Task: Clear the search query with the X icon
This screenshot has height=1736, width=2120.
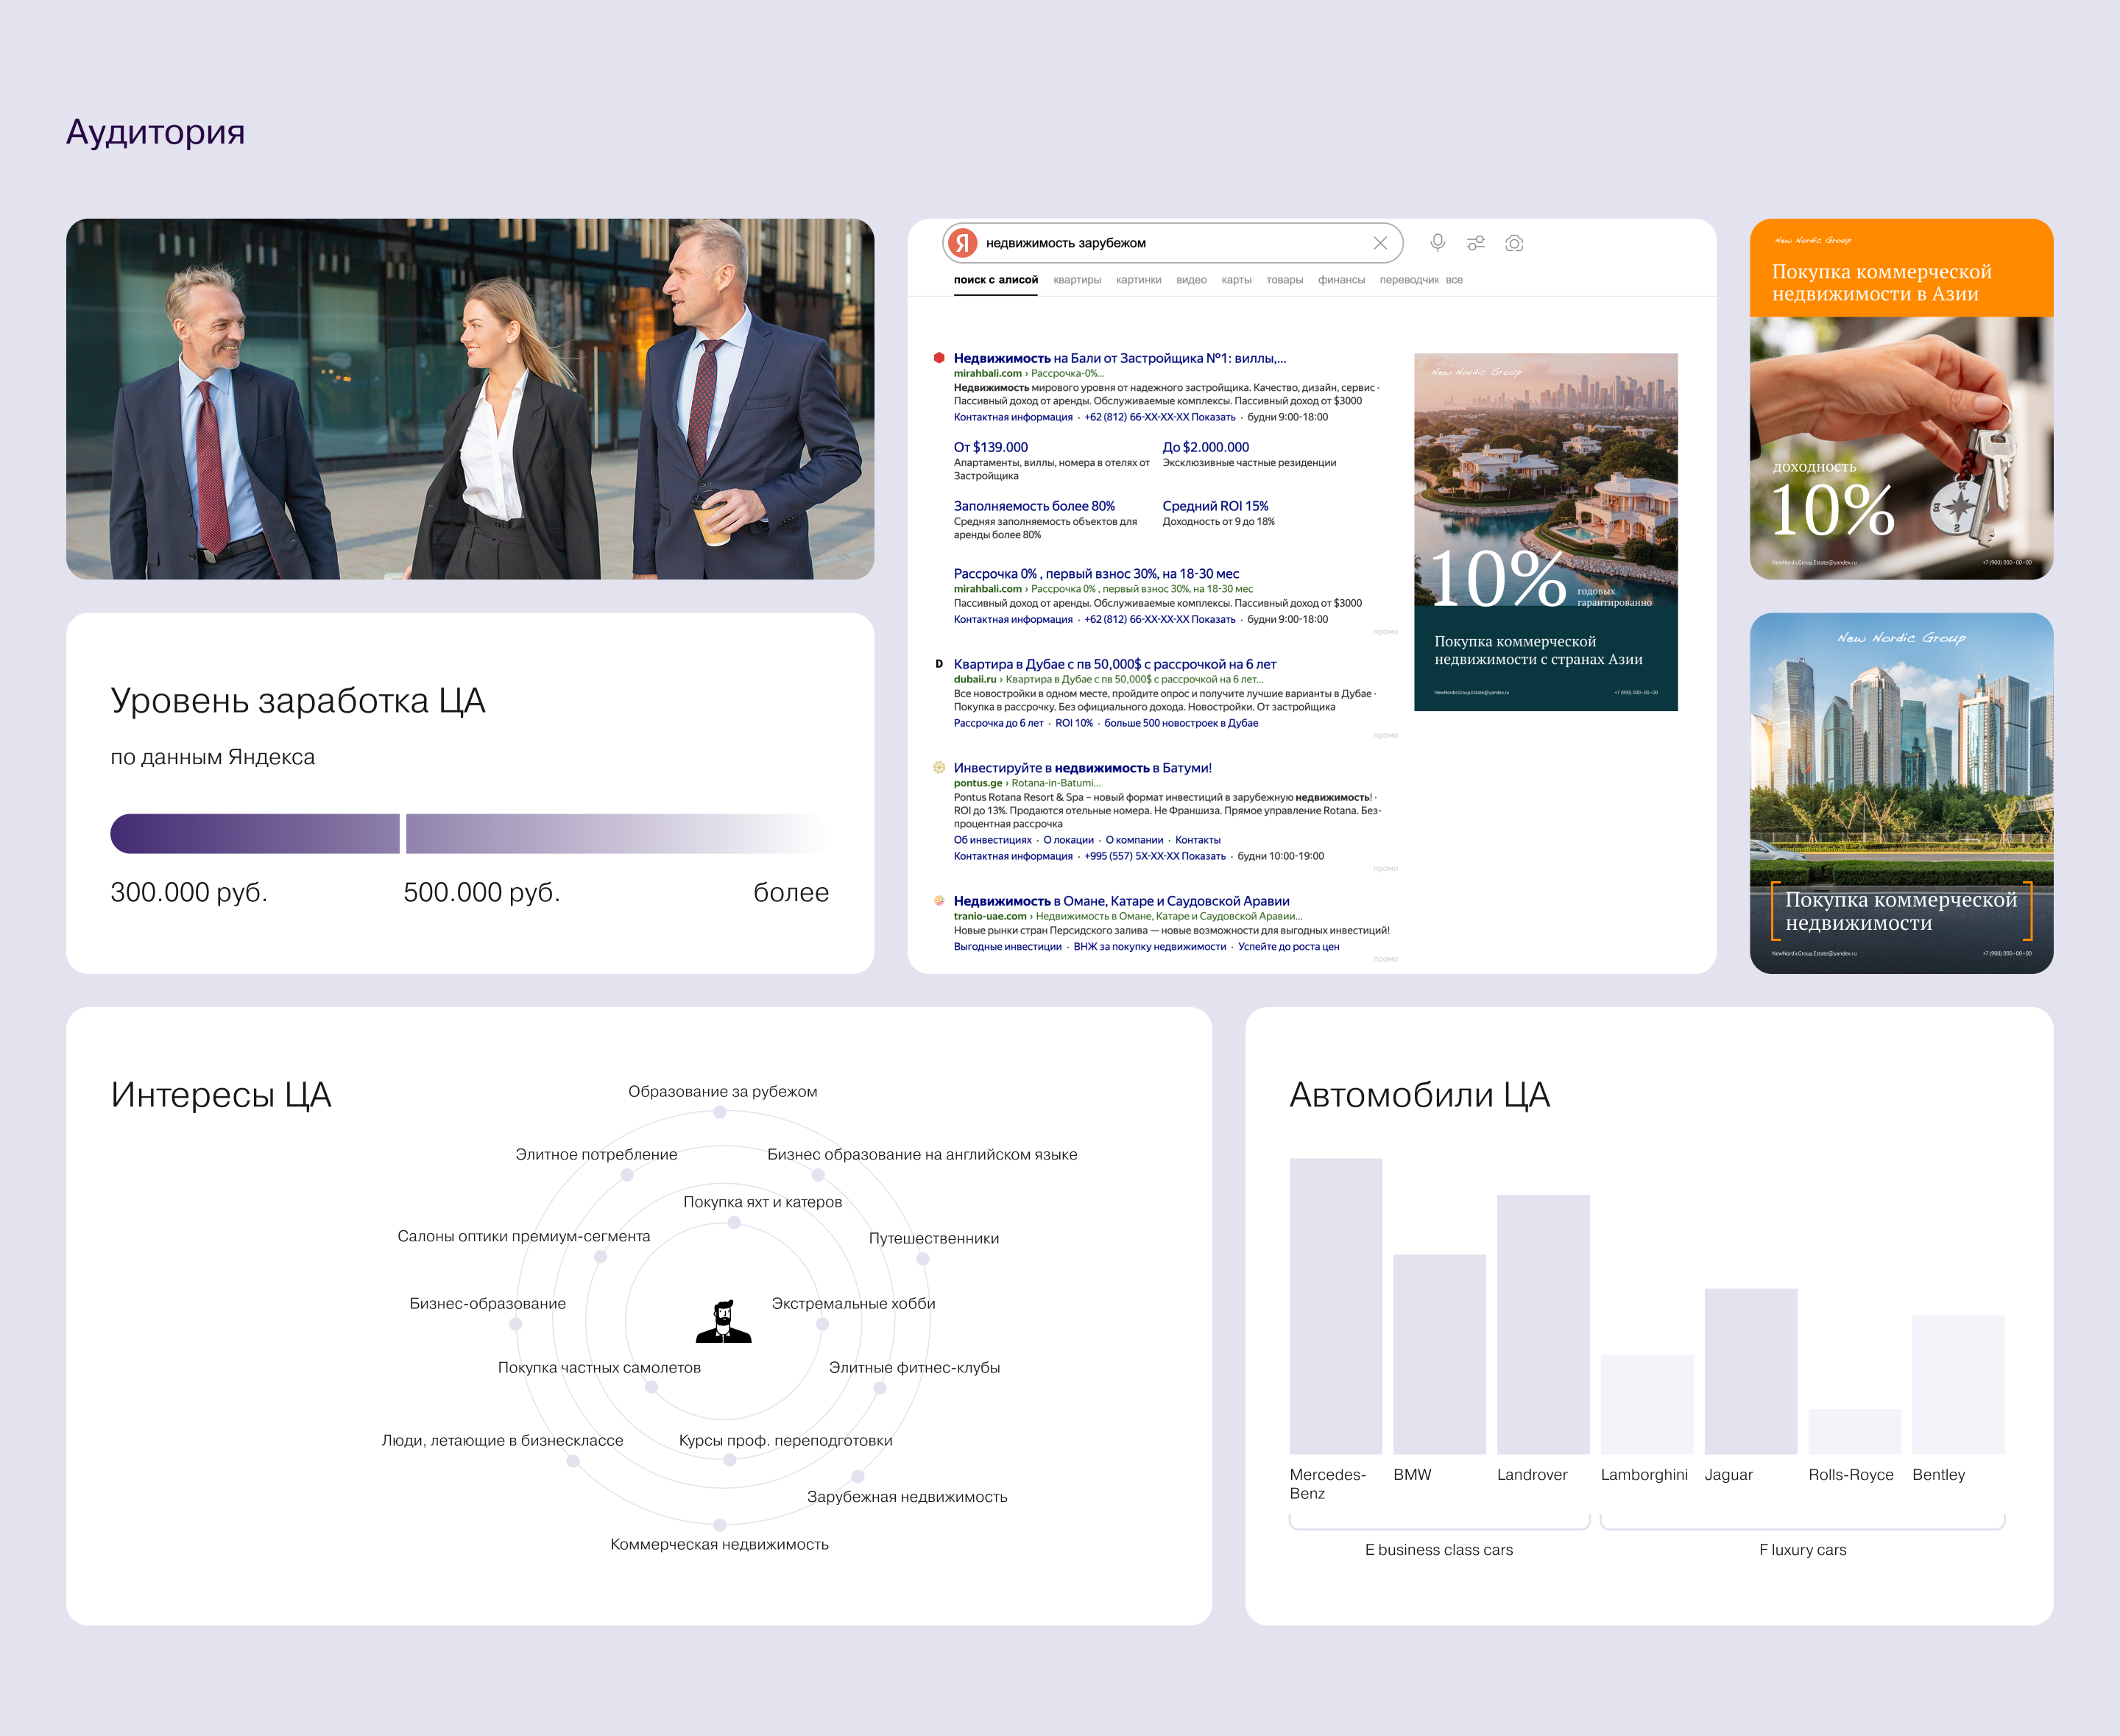Action: coord(1380,243)
